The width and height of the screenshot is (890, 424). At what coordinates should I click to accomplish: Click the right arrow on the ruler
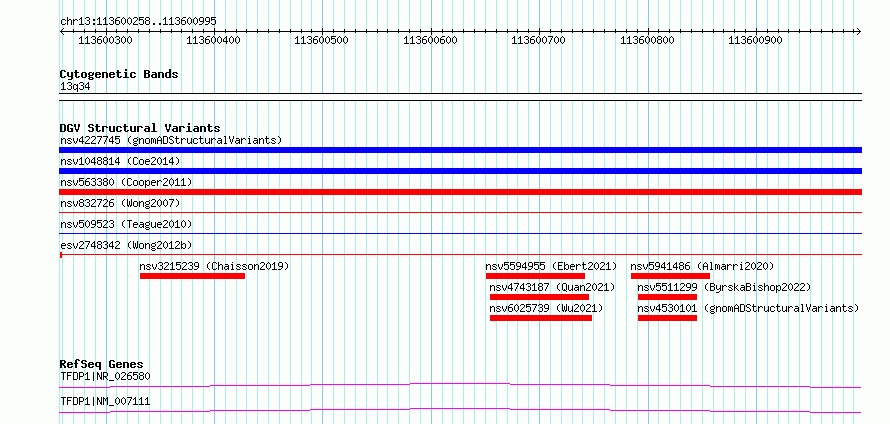[x=859, y=31]
